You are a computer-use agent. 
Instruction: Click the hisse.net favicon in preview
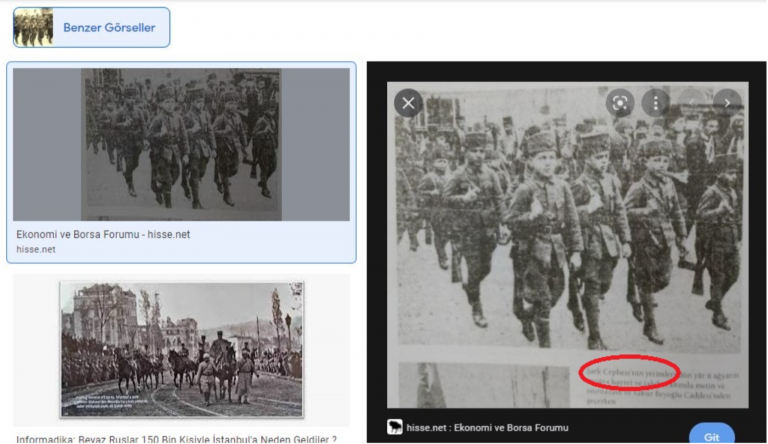(396, 427)
